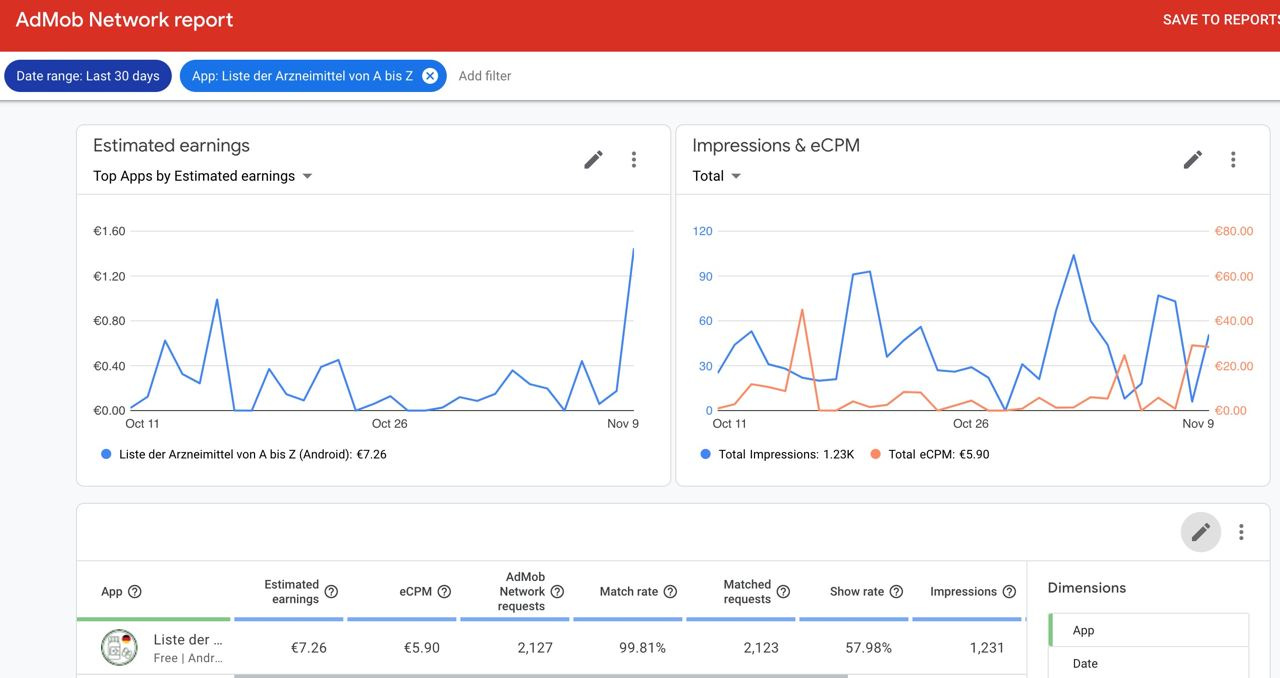
Task: Select the Date dimension
Action: click(1149, 663)
